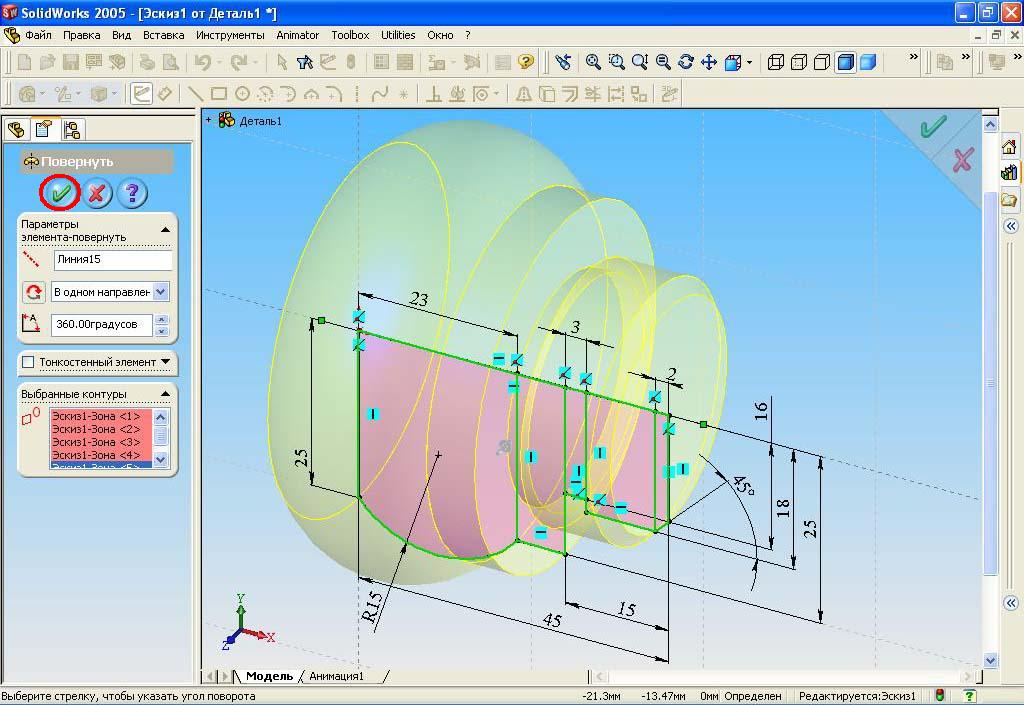
Task: Confirm sketch with corner green checkmark
Action: (933, 127)
